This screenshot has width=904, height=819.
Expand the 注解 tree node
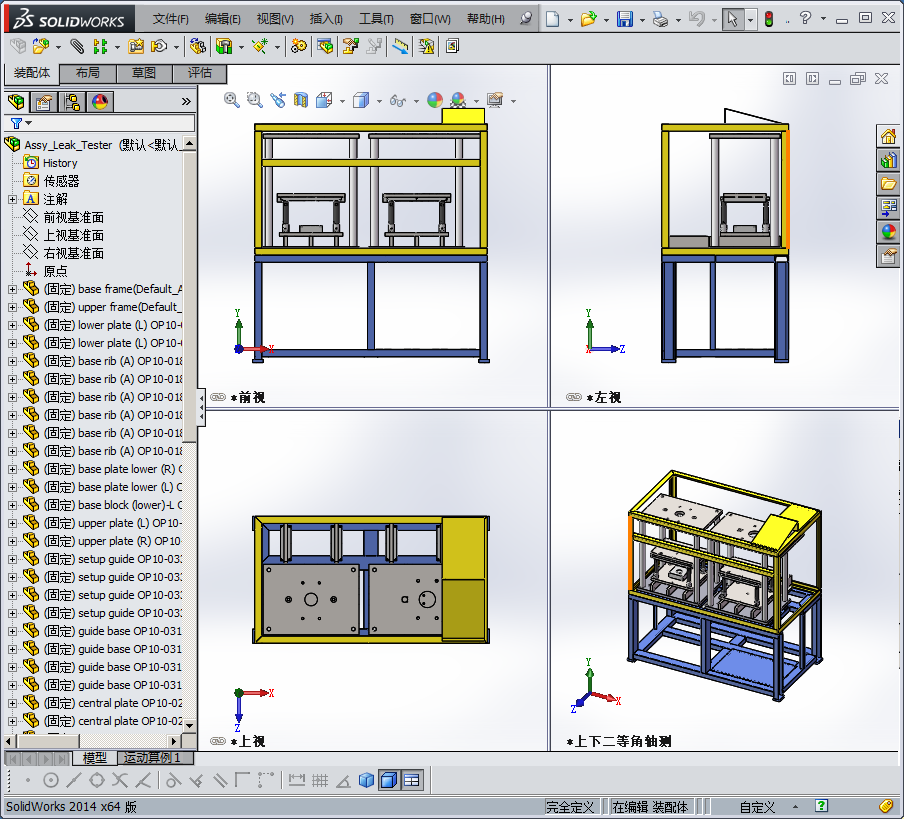(12, 199)
